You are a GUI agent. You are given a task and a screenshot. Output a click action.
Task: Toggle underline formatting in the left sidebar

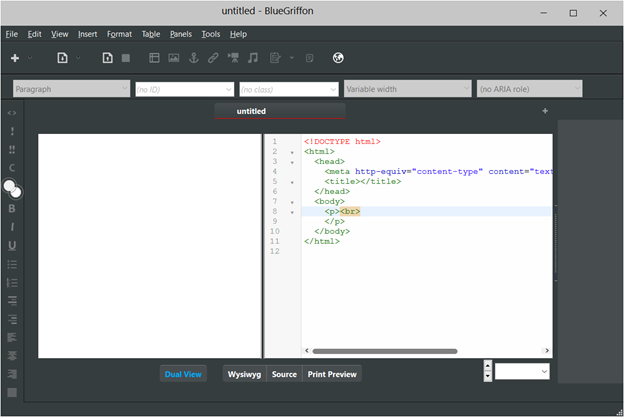point(12,245)
